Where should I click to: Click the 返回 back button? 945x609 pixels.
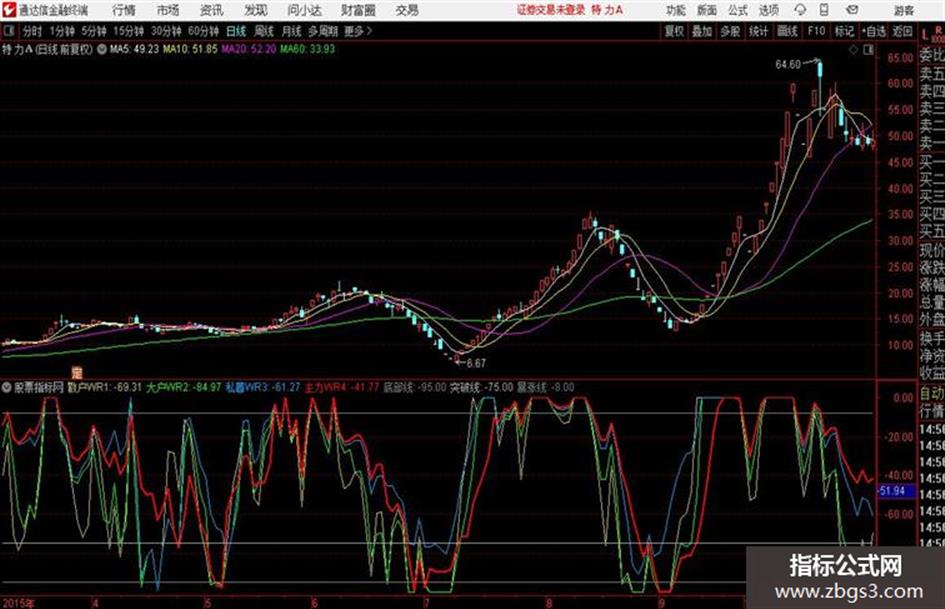coord(902,31)
